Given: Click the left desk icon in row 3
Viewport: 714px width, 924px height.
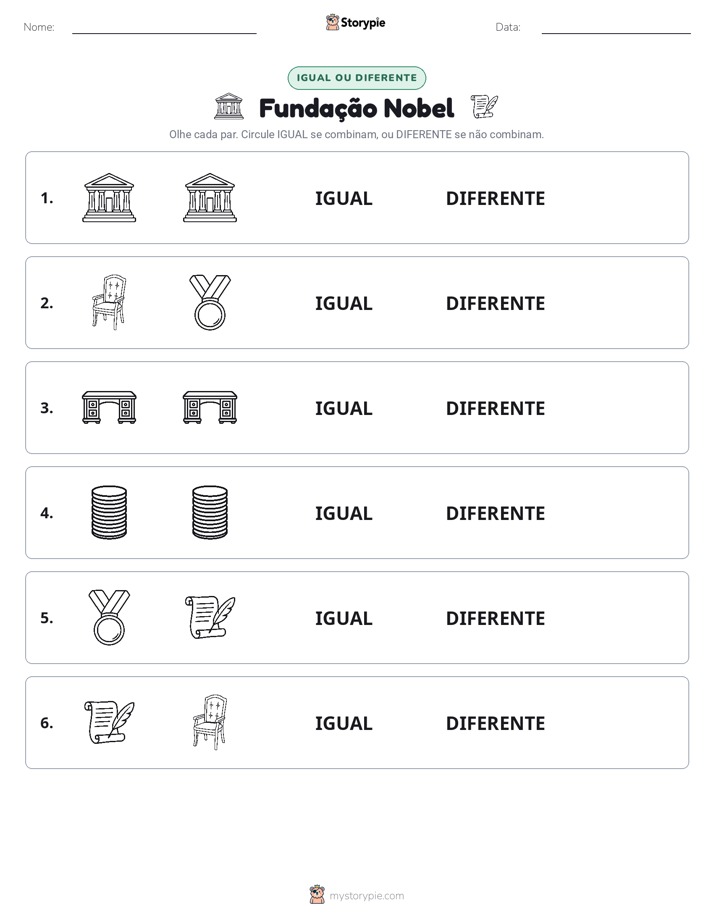Looking at the screenshot, I should point(109,407).
